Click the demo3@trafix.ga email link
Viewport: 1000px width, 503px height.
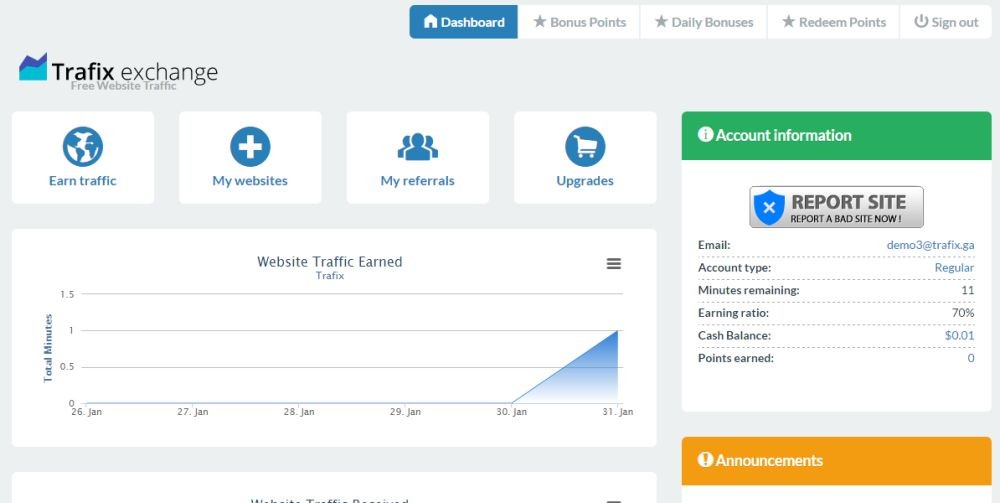[930, 245]
